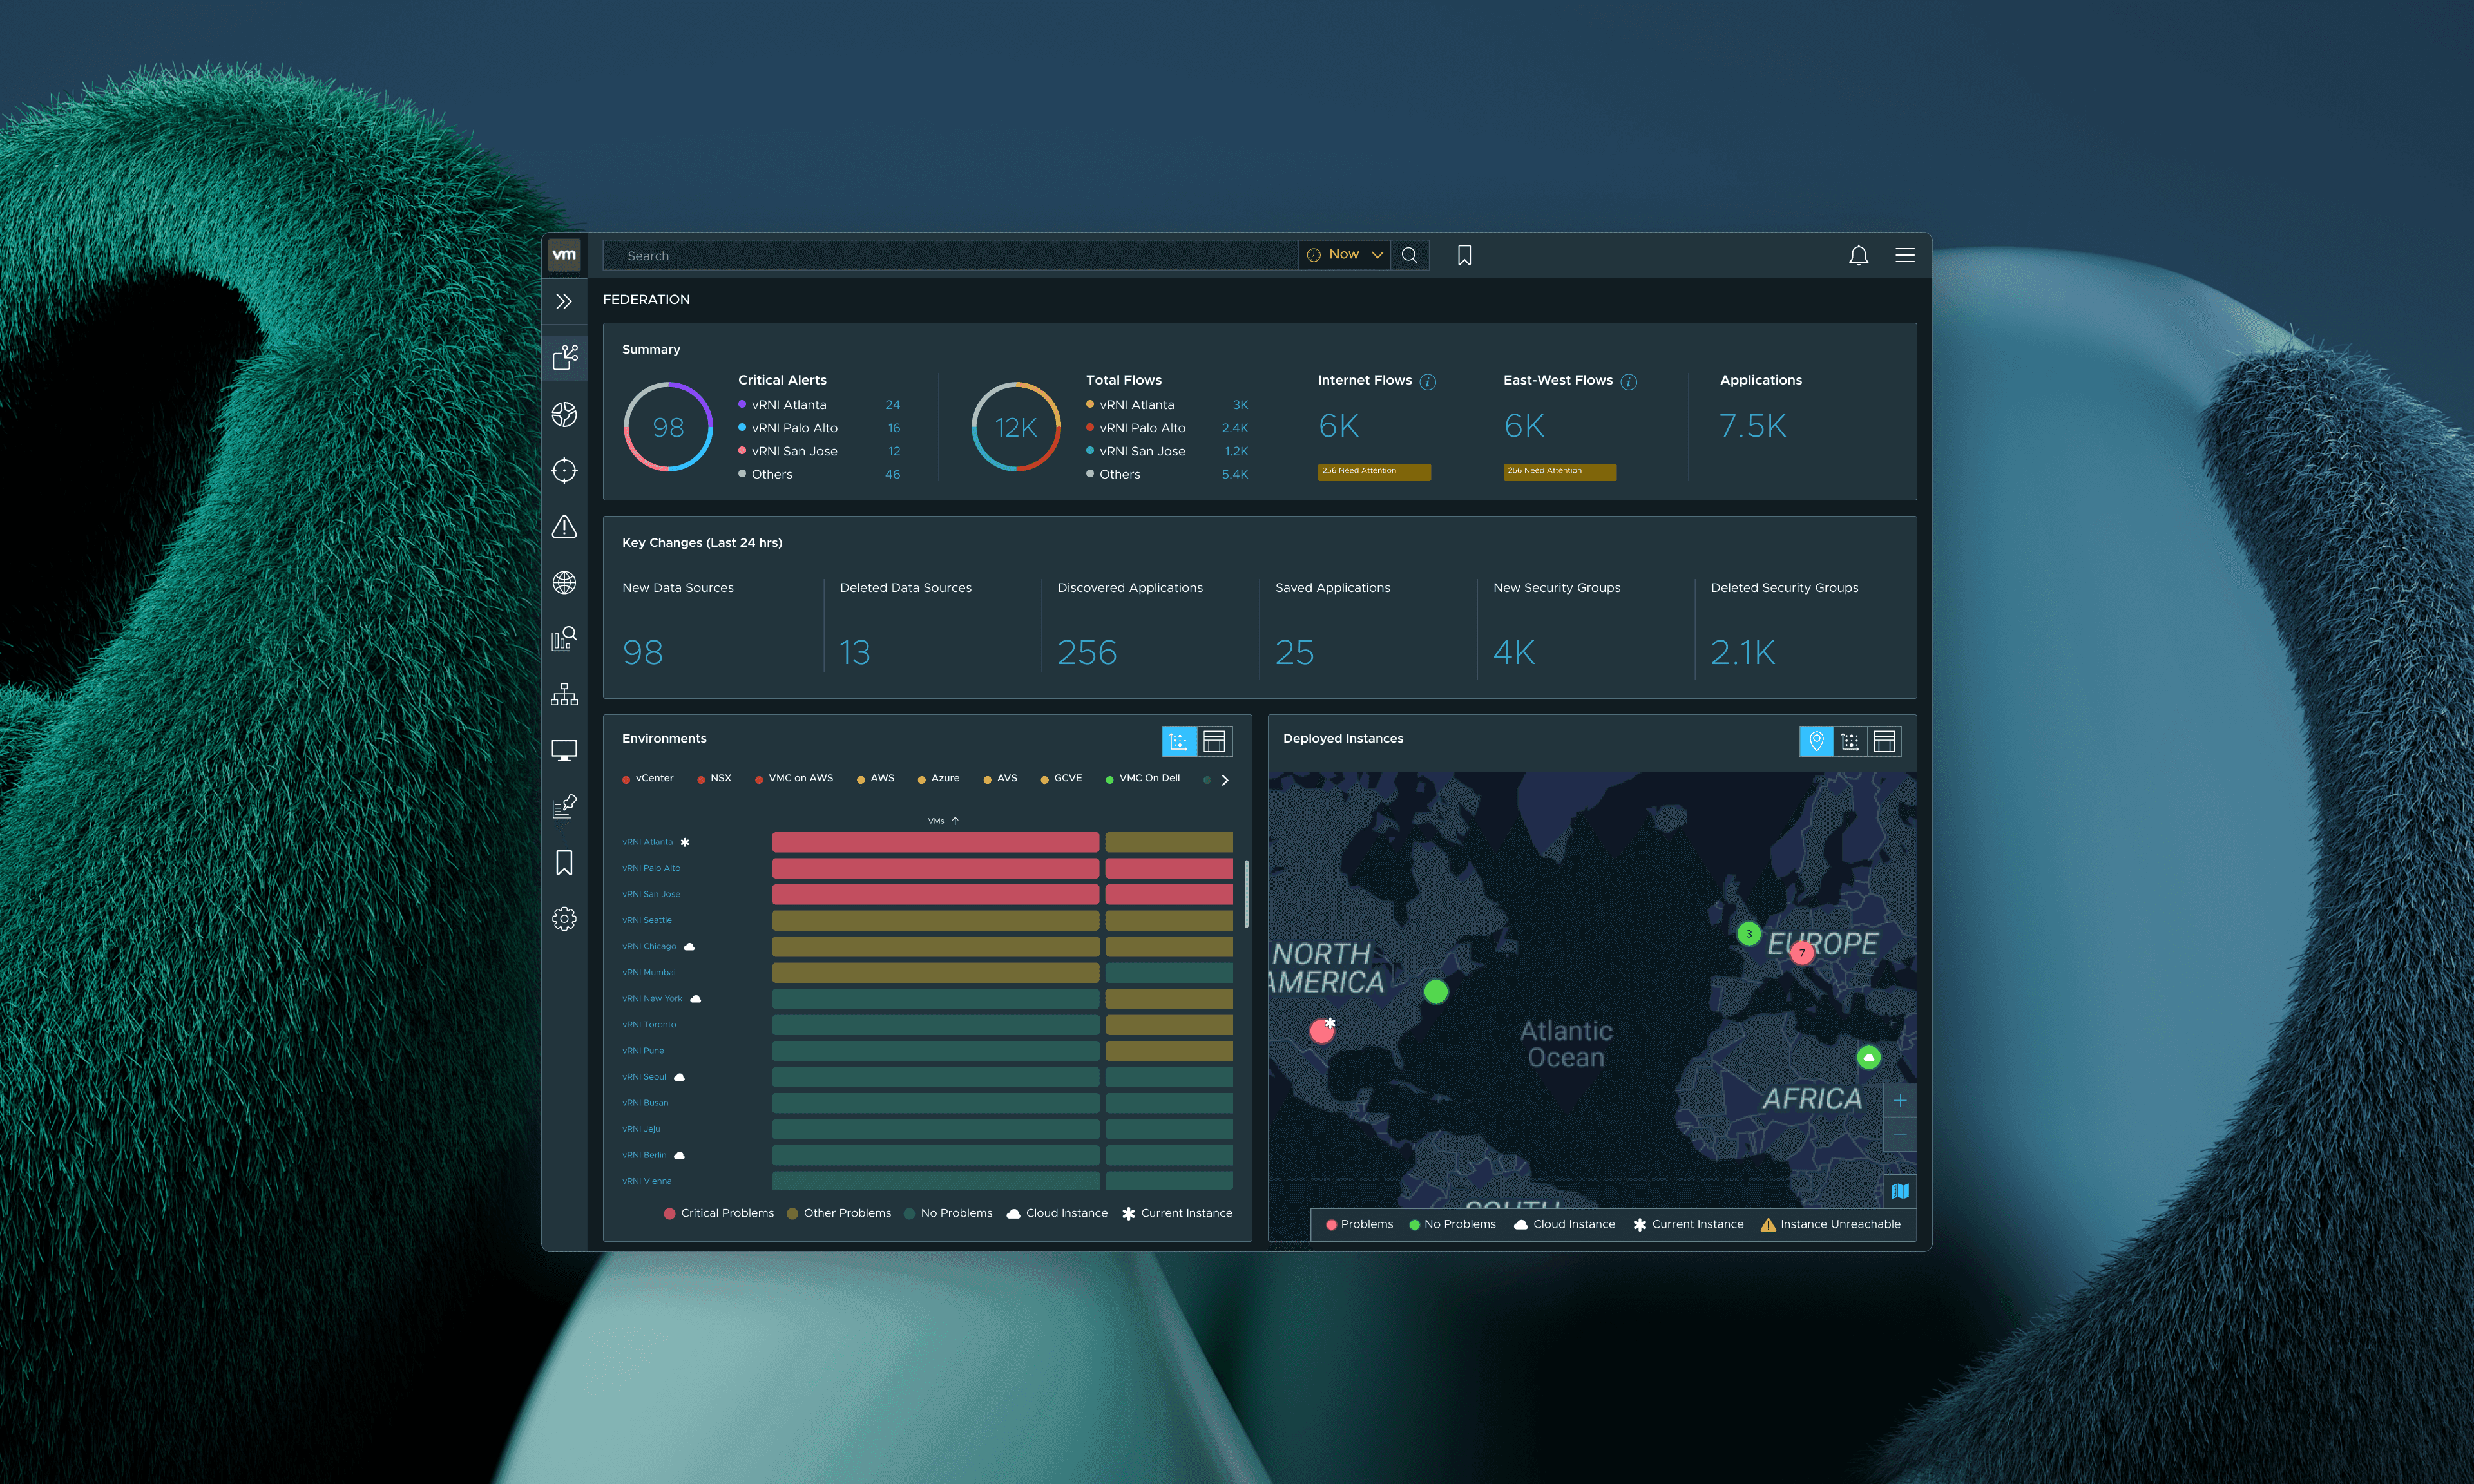Open the vRNI Palo Alto instance link
2474x1484 pixels.
click(651, 868)
